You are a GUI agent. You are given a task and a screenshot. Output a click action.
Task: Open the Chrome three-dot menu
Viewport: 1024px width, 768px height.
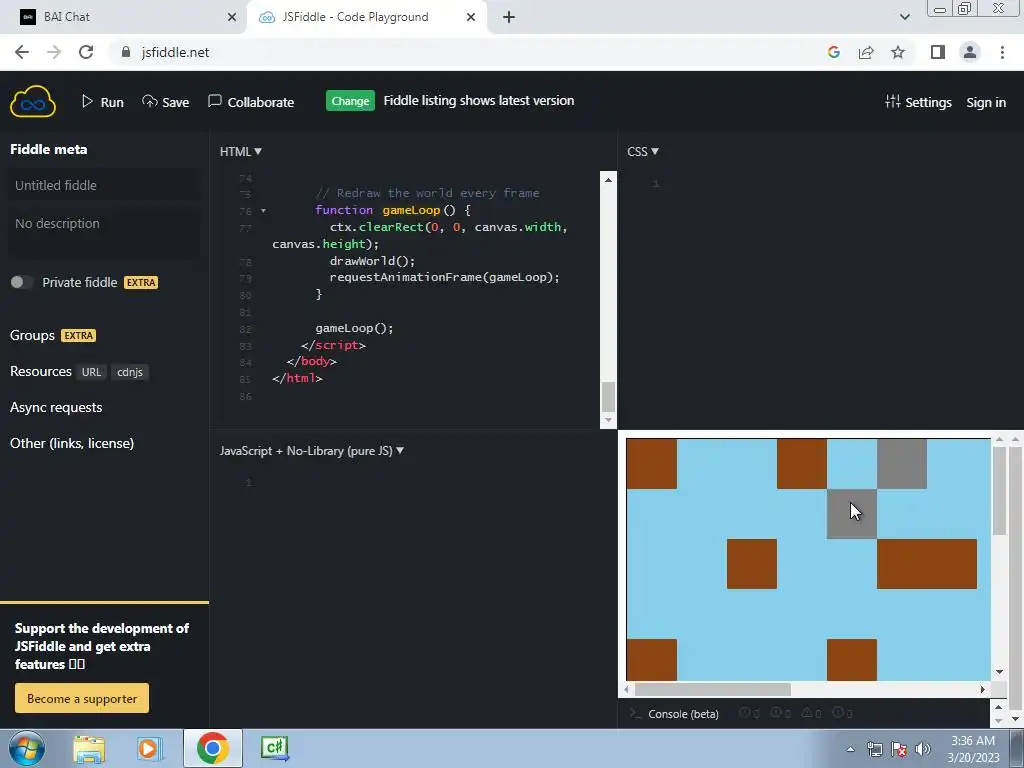[1002, 52]
